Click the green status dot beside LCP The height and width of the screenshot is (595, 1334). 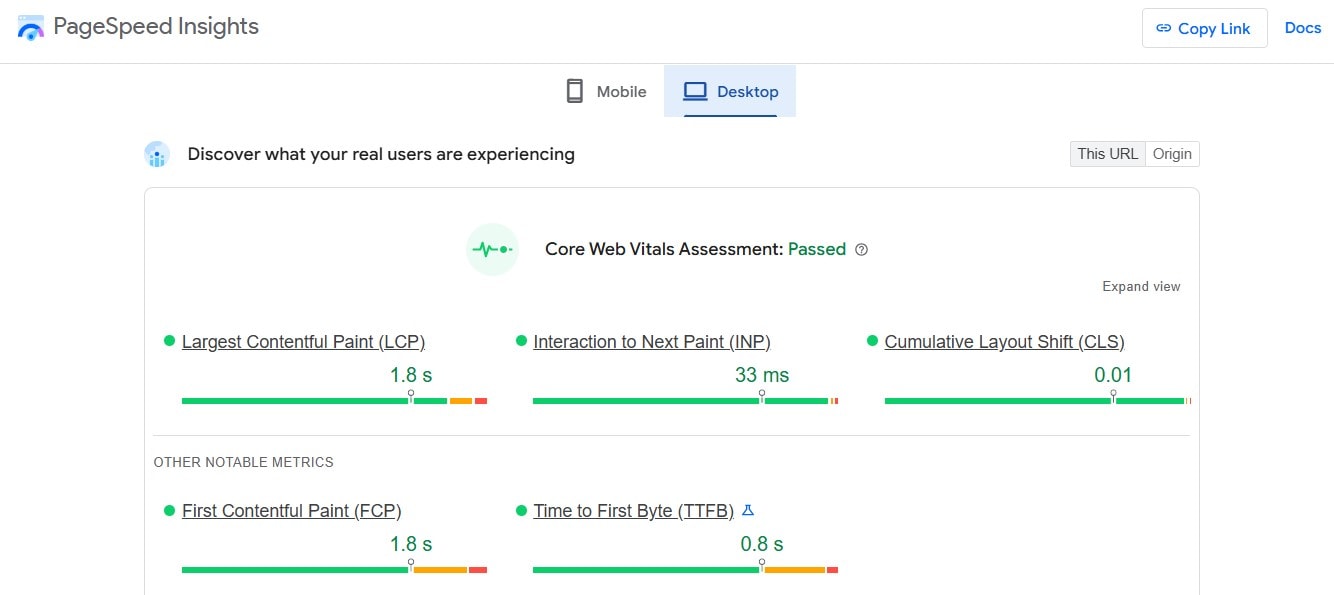(x=169, y=341)
